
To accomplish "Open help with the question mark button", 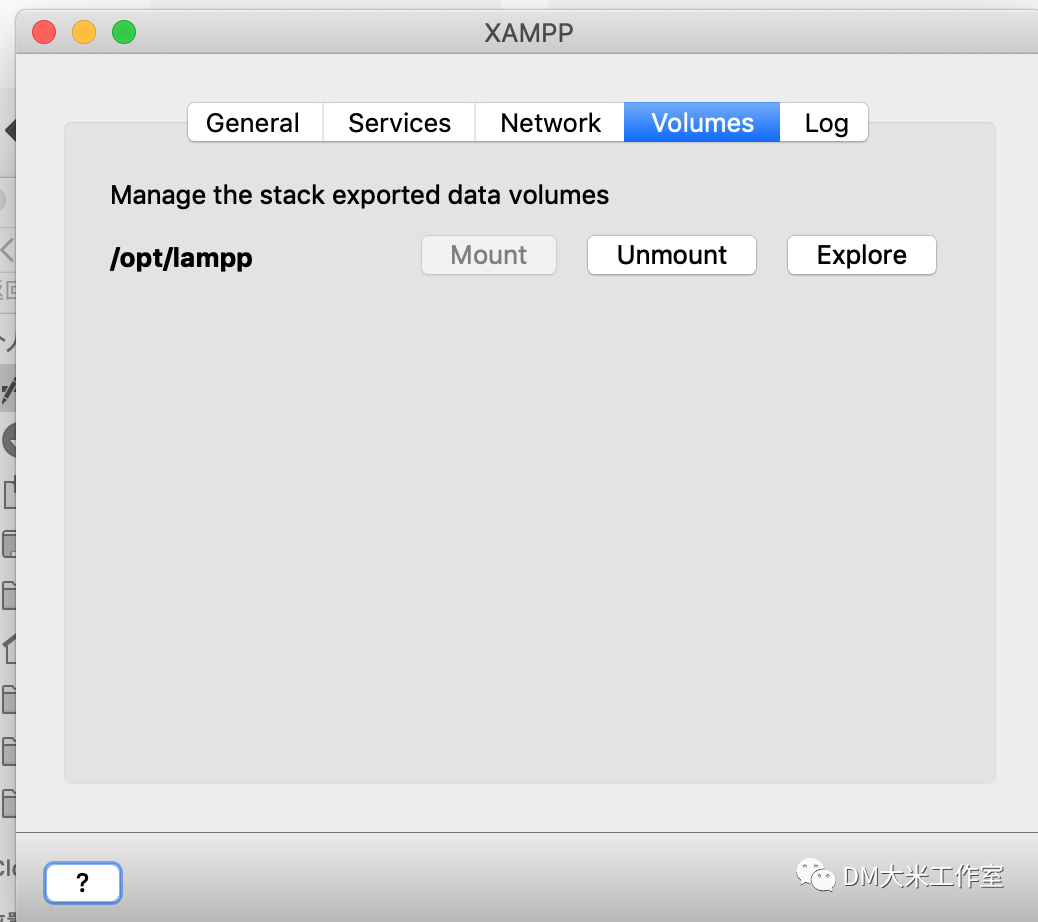I will pyautogui.click(x=83, y=882).
